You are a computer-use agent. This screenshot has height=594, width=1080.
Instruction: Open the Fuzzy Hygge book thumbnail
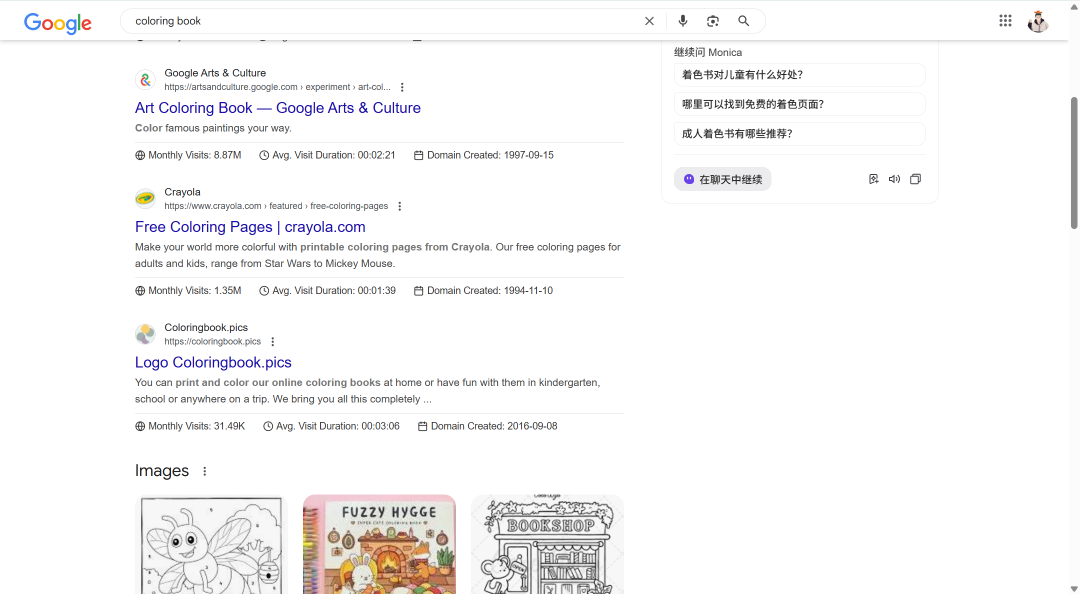tap(380, 544)
